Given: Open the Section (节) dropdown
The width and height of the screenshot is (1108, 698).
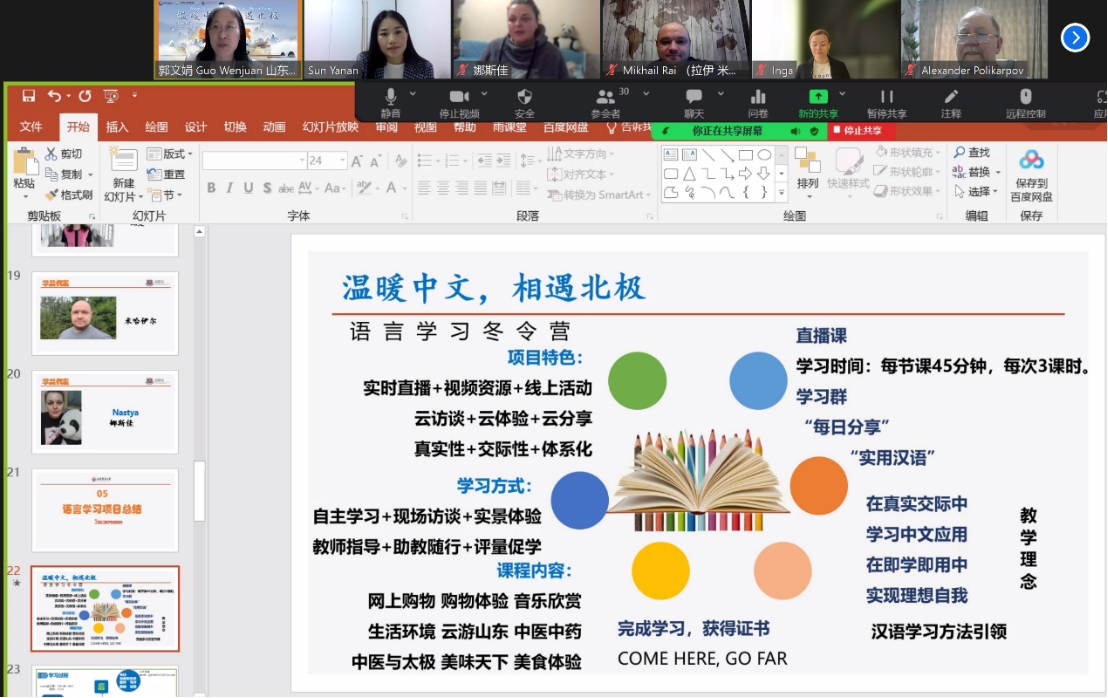Looking at the screenshot, I should [x=166, y=194].
